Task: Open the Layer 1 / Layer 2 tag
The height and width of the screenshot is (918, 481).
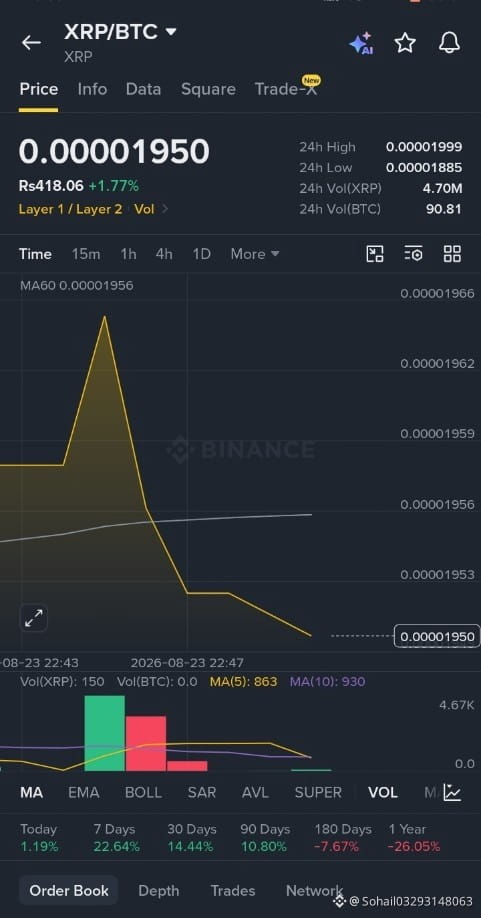Action: tap(70, 209)
